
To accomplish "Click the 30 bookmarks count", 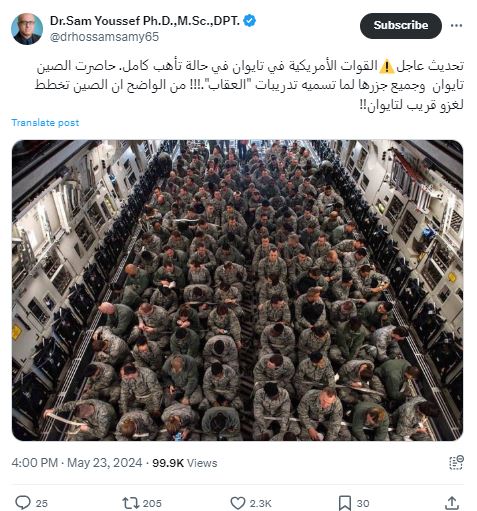I will point(363,503).
